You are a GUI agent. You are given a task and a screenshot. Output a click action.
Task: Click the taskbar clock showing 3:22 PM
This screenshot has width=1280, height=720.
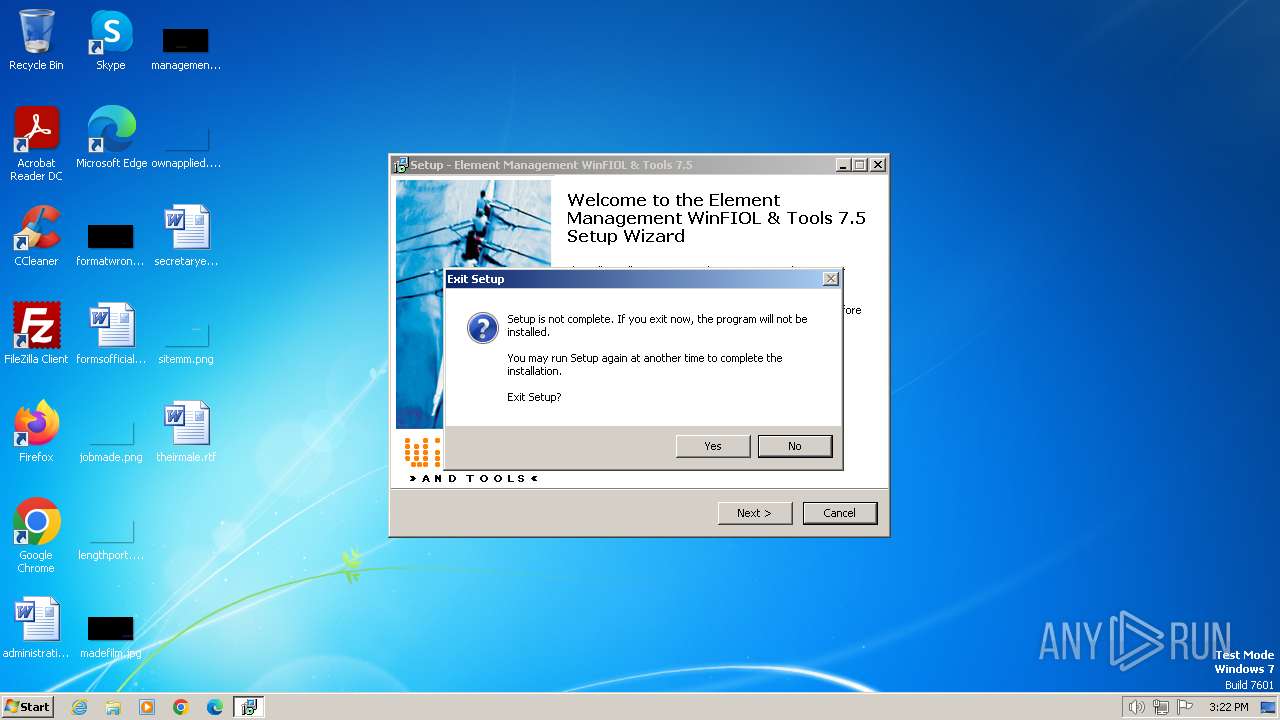(x=1228, y=707)
